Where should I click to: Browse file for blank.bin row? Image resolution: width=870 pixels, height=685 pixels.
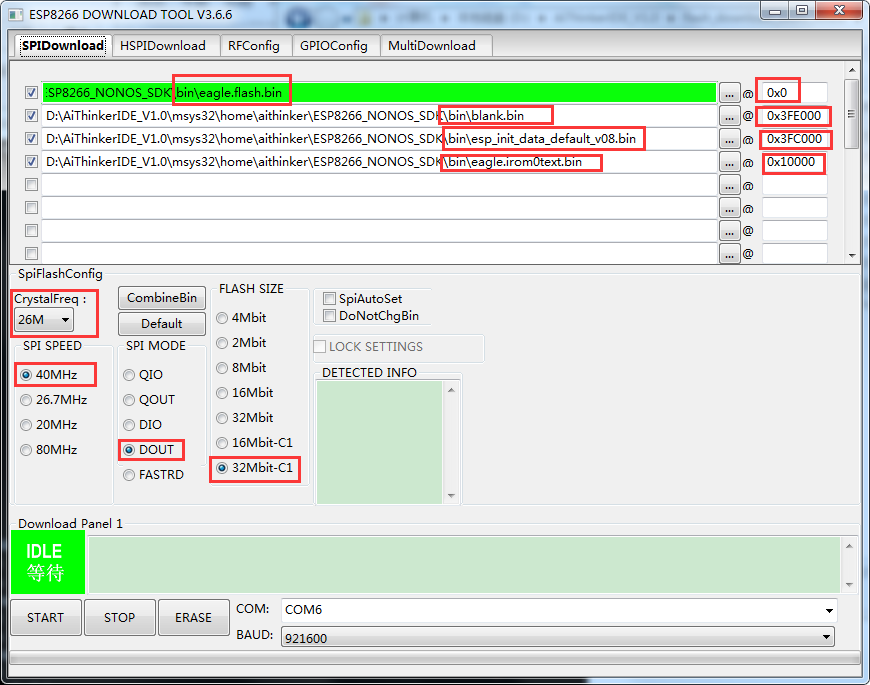tap(729, 116)
